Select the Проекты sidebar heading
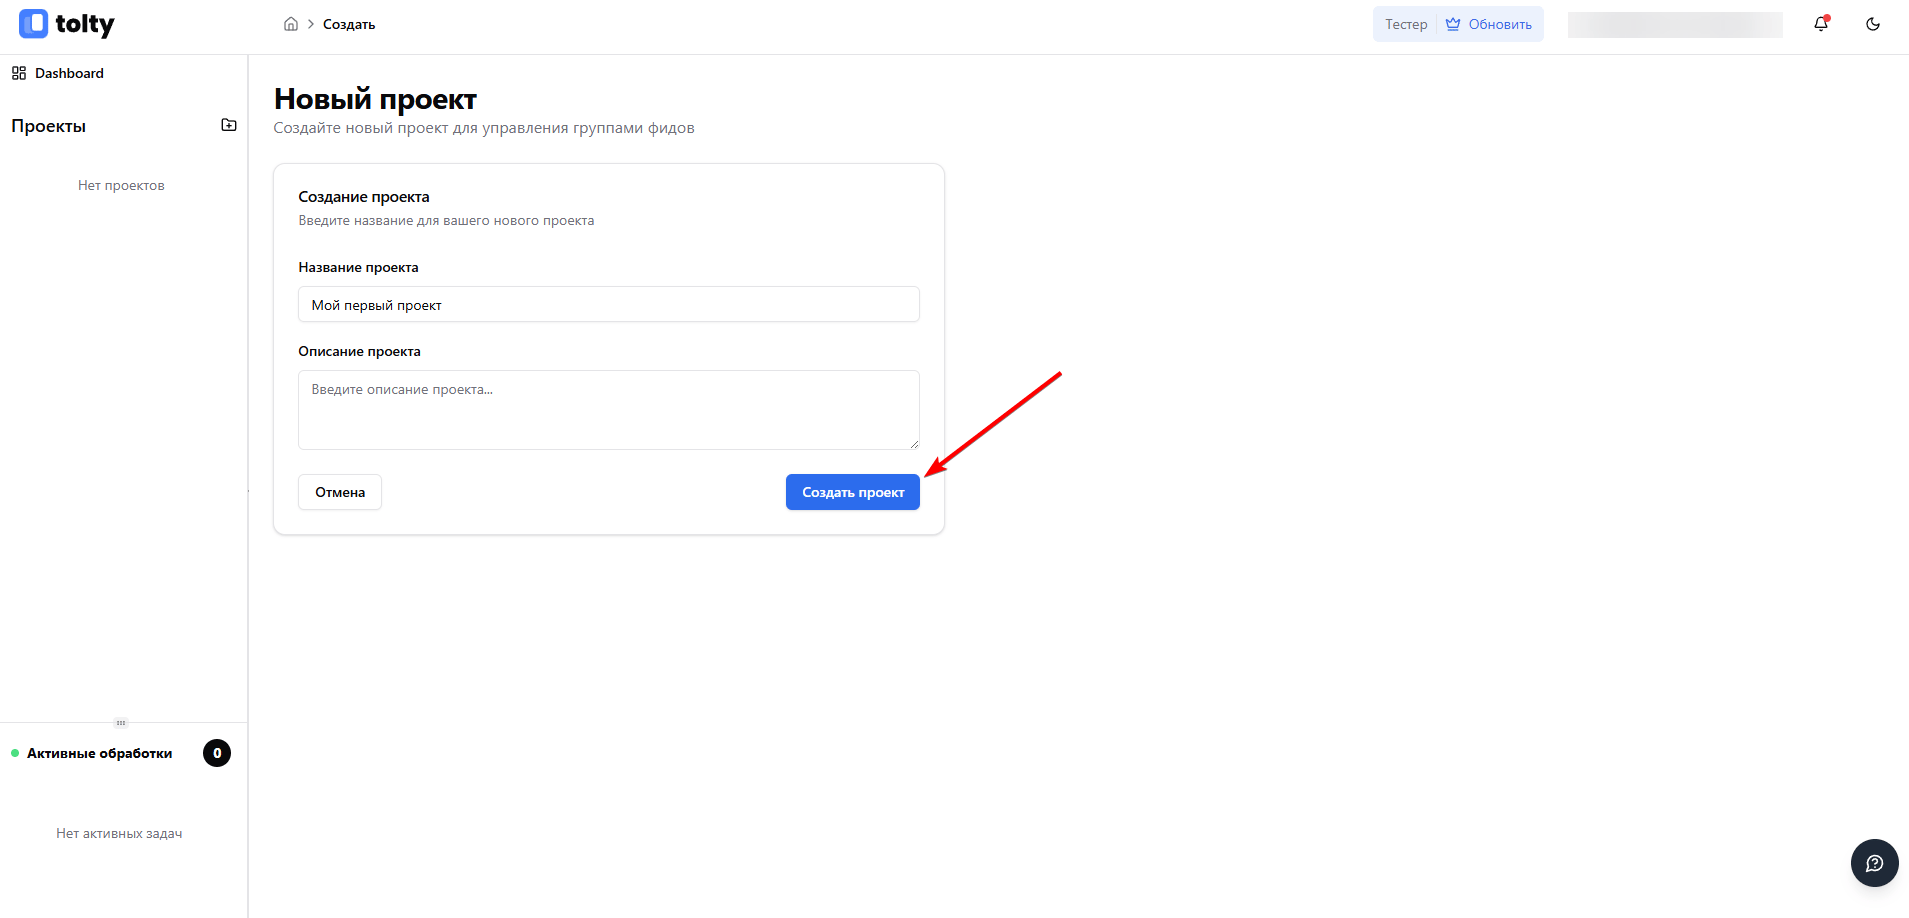The height and width of the screenshot is (918, 1909). tap(49, 126)
